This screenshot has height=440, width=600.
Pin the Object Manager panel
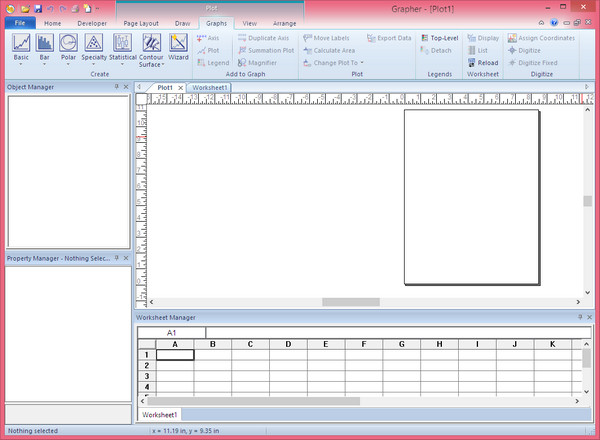click(116, 87)
